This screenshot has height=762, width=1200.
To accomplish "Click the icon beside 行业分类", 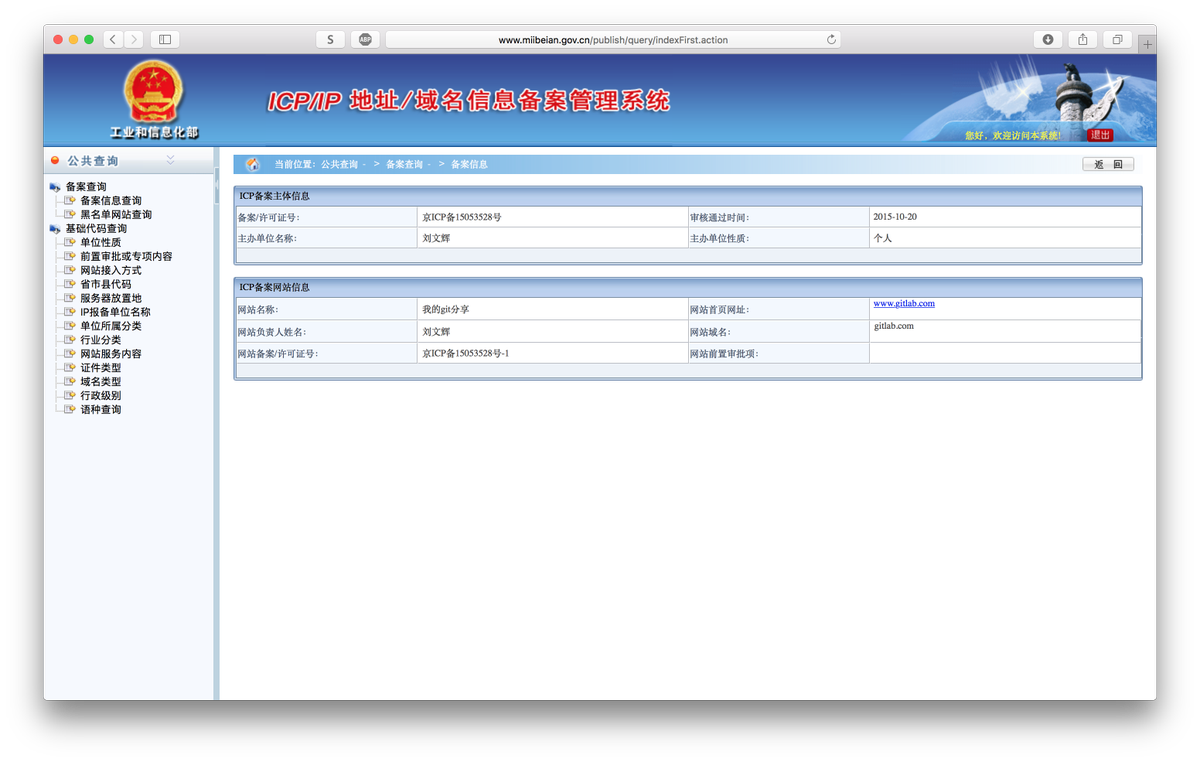I will tap(70, 340).
